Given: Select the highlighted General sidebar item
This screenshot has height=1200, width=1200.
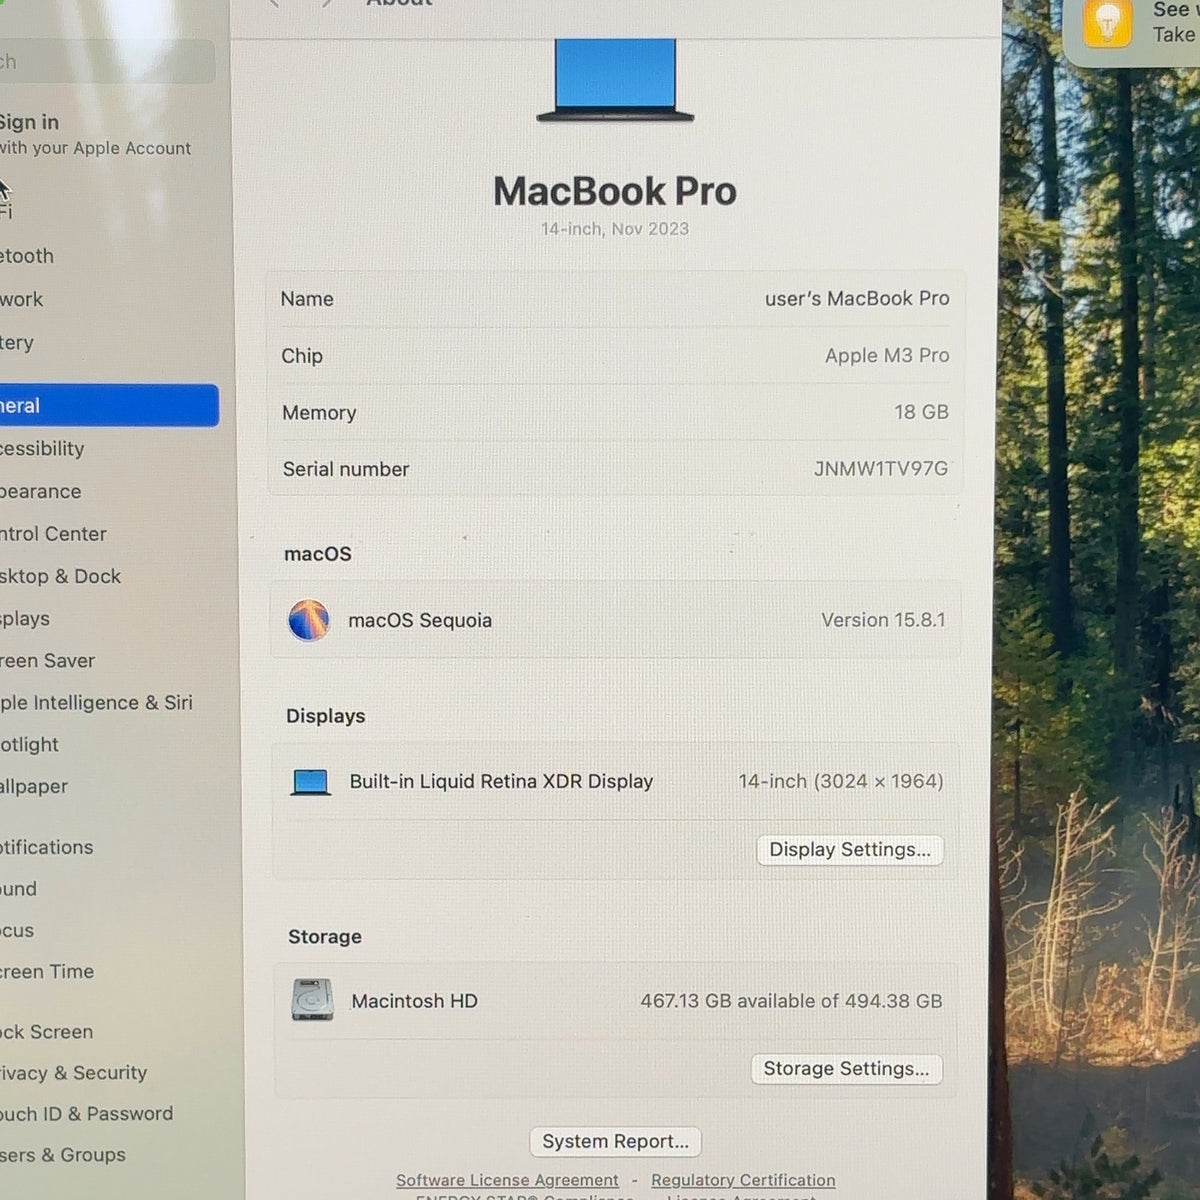Looking at the screenshot, I should point(108,405).
